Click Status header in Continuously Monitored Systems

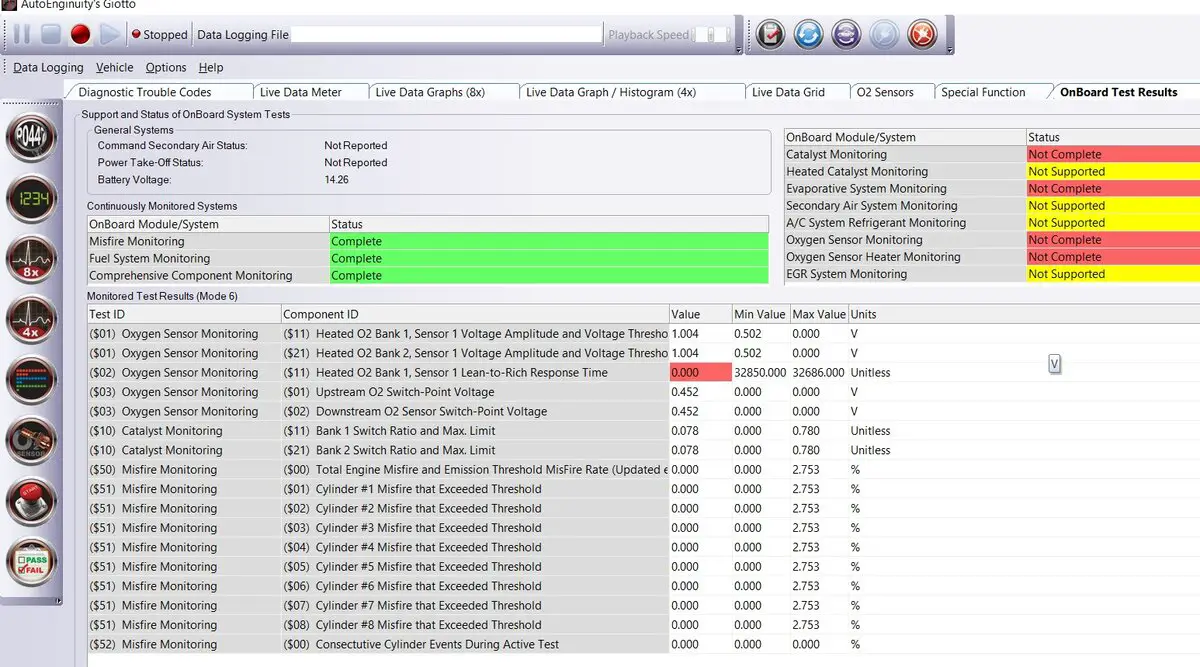549,224
